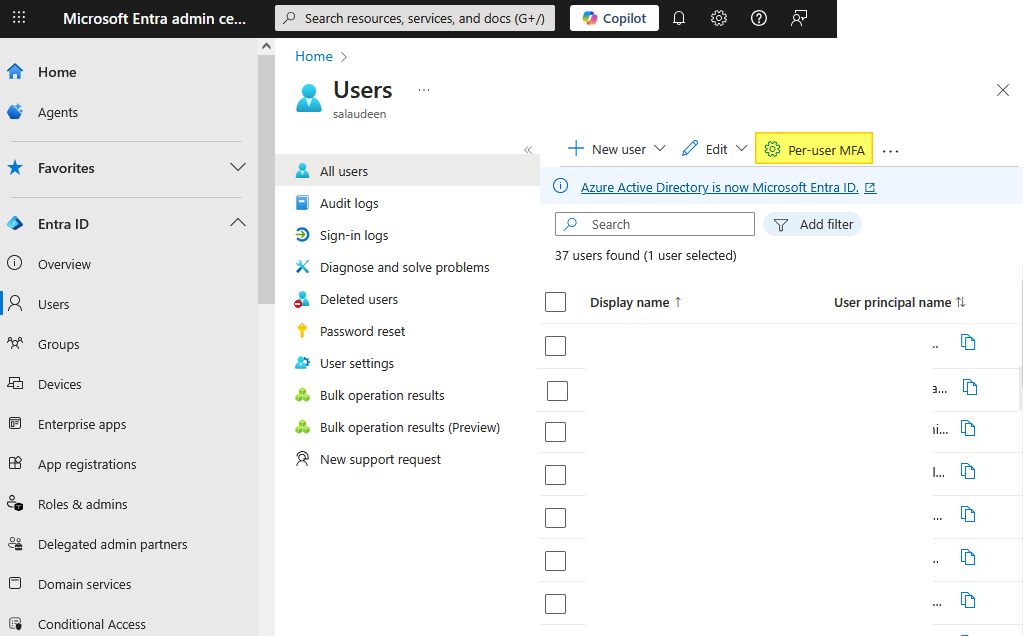Open the Azure Active Directory rename notice link

click(720, 187)
